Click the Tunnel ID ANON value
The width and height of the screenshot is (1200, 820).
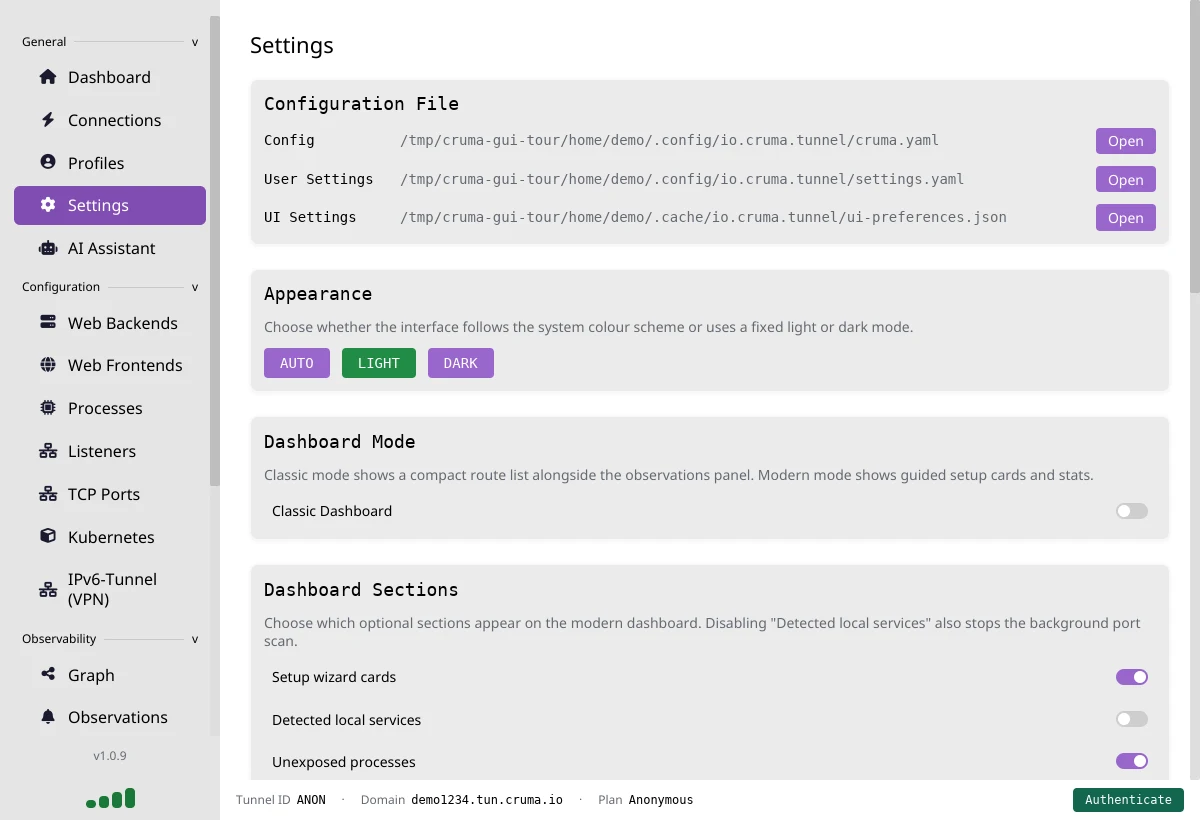311,800
